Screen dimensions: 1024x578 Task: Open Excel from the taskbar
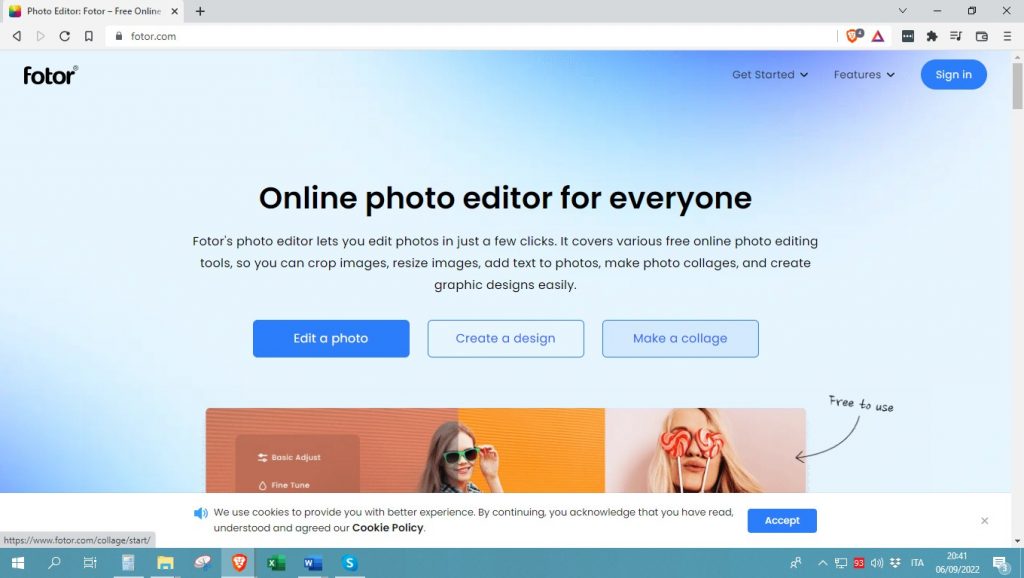tap(276, 563)
